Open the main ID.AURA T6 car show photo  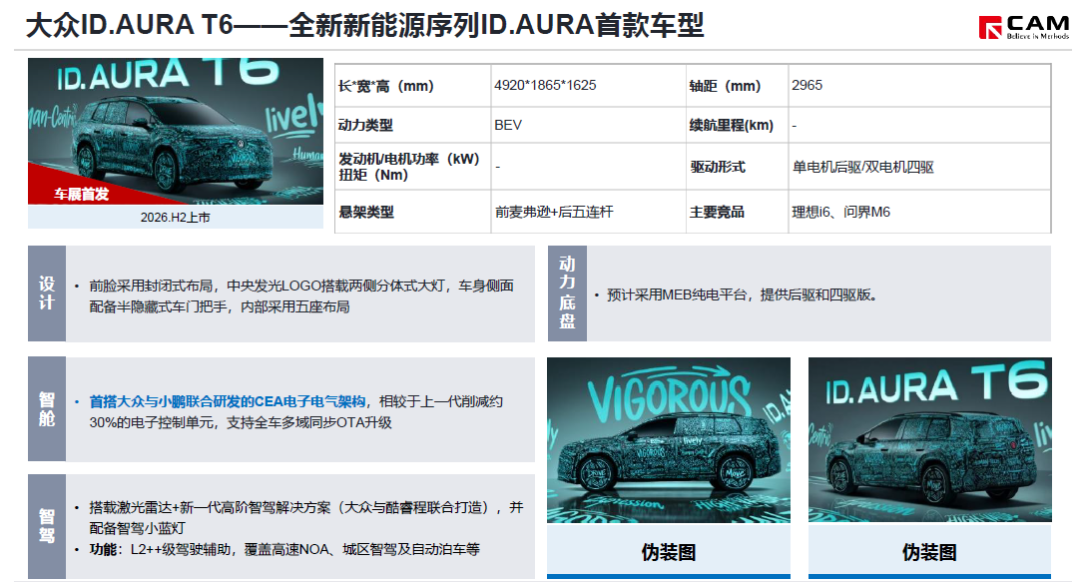[176, 131]
